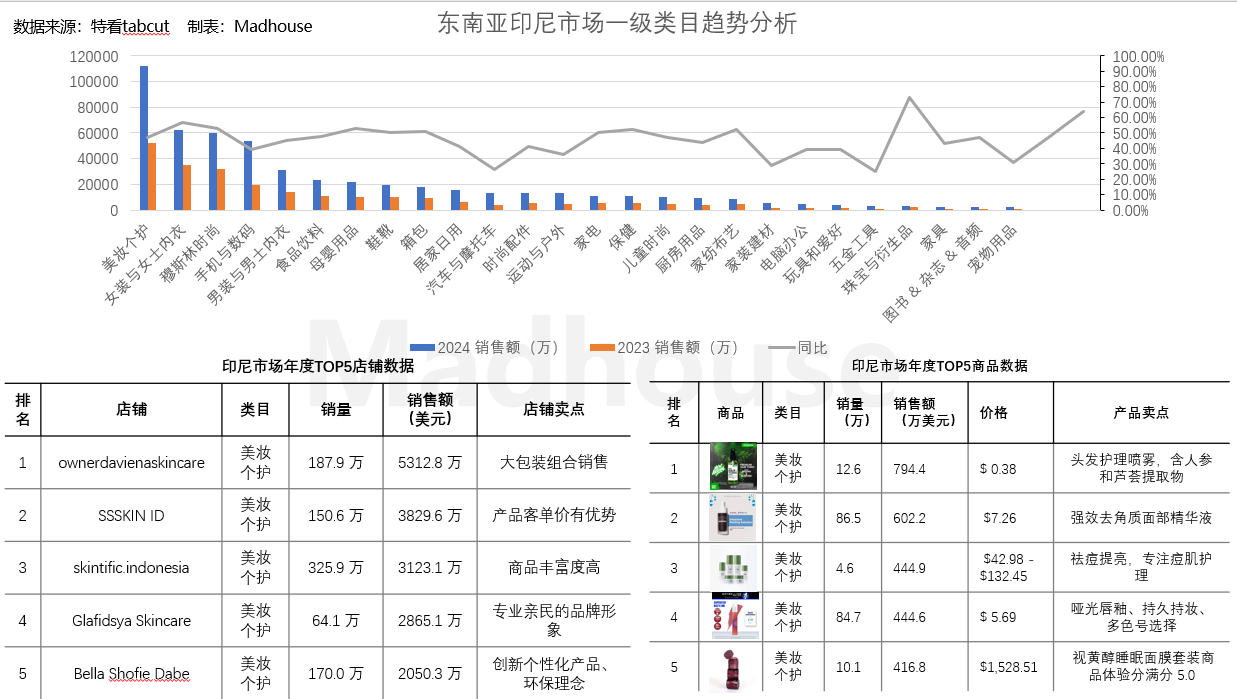The image size is (1237, 699).
Task: Select store name Glafidsya Skincare
Action: (131, 620)
